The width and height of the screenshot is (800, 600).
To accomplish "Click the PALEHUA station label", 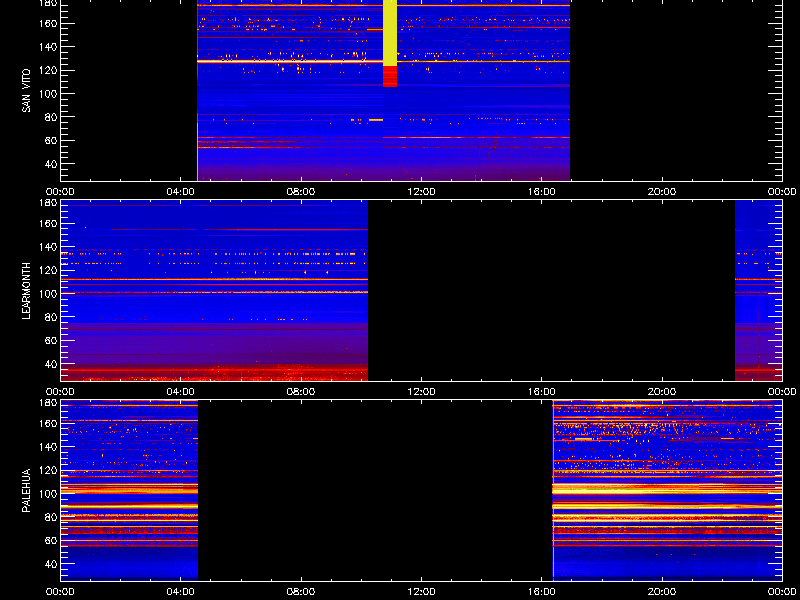I will [x=27, y=491].
